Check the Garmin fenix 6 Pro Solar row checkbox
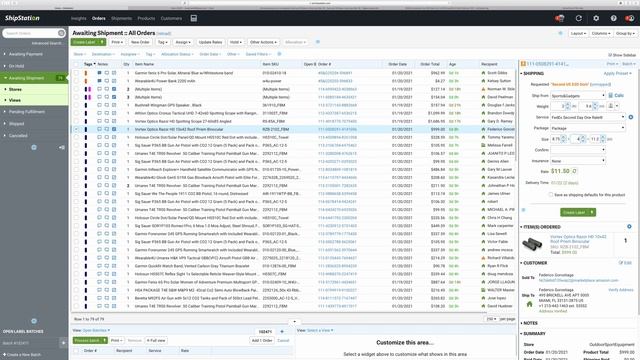Viewport: 640px width, 360px height. tap(76, 73)
